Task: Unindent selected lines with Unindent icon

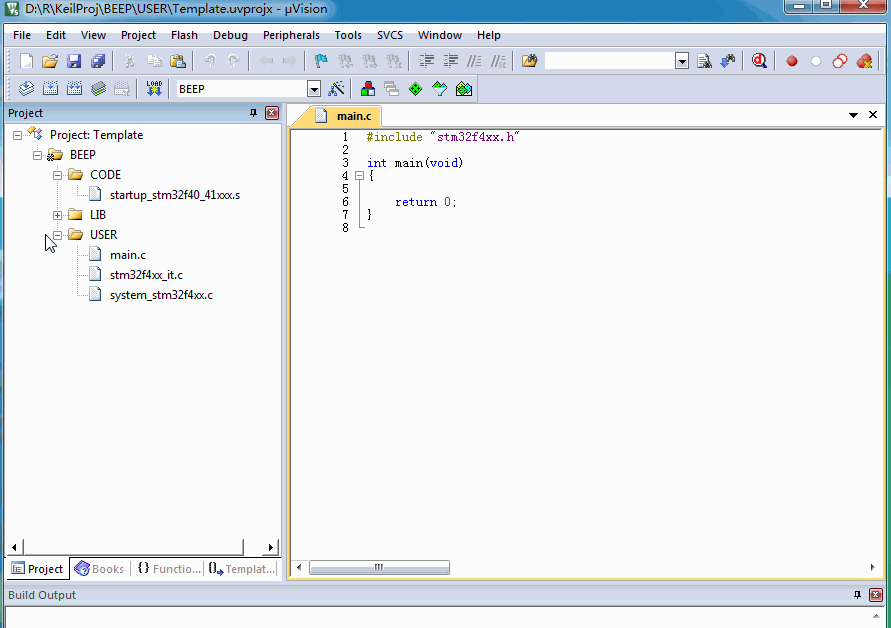Action: click(x=451, y=61)
